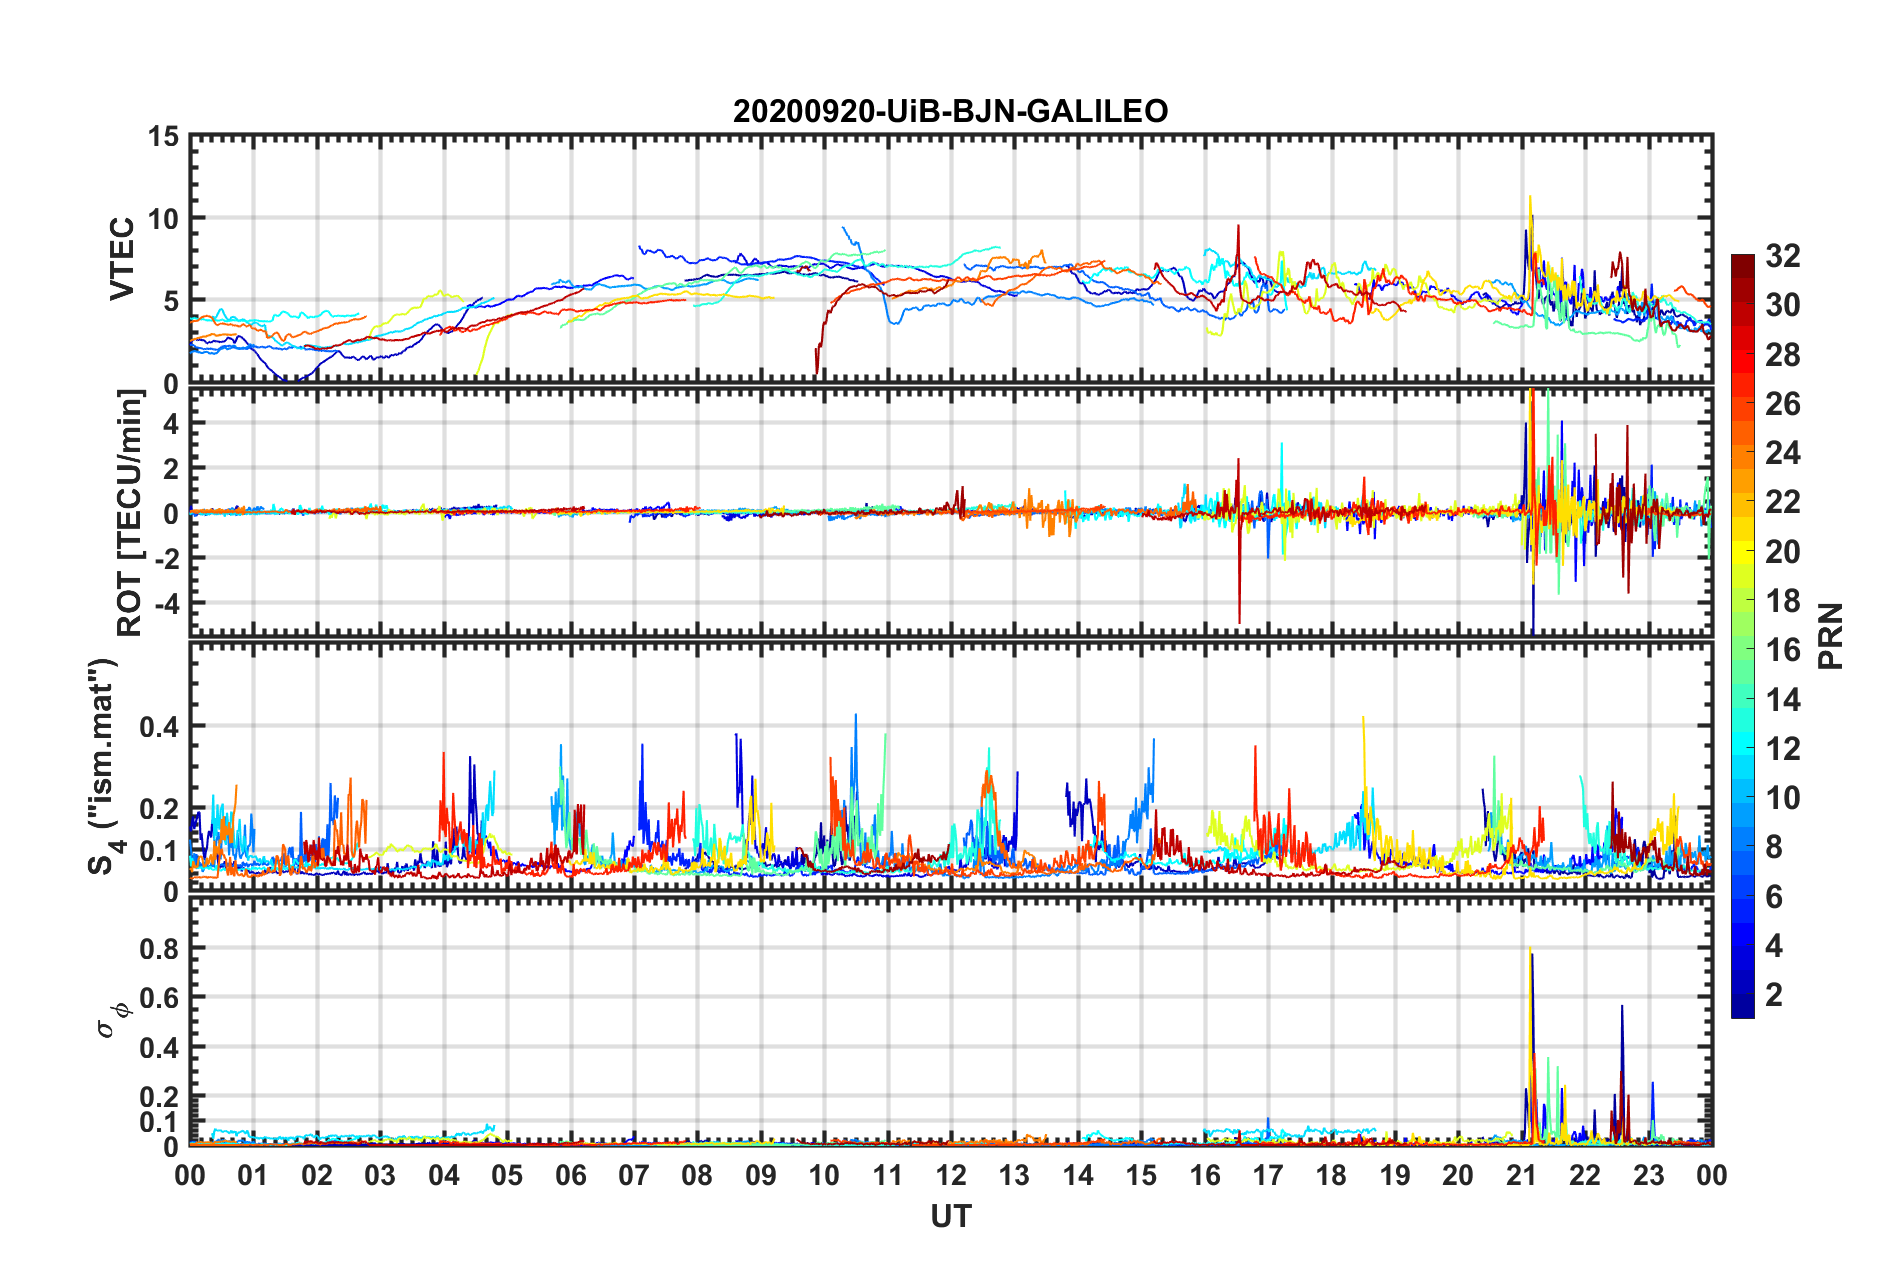Click S4 axis tick label 0.2

tap(159, 809)
